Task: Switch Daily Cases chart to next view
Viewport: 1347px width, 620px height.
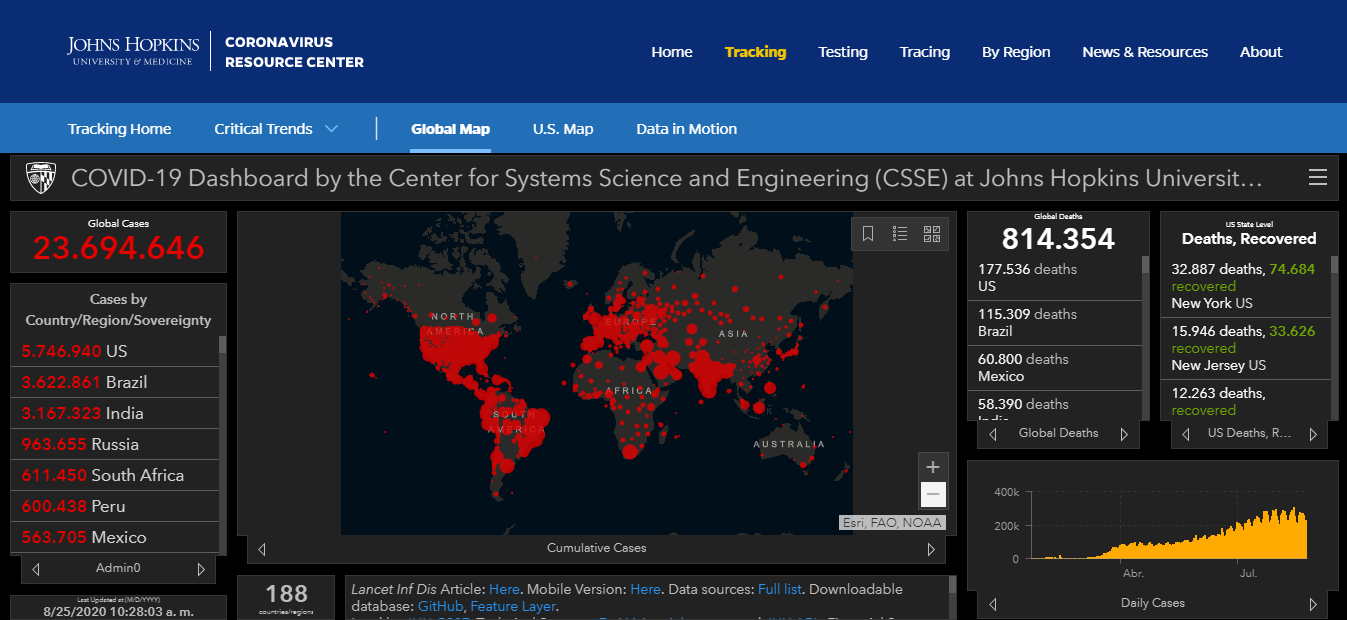Action: pos(1313,604)
